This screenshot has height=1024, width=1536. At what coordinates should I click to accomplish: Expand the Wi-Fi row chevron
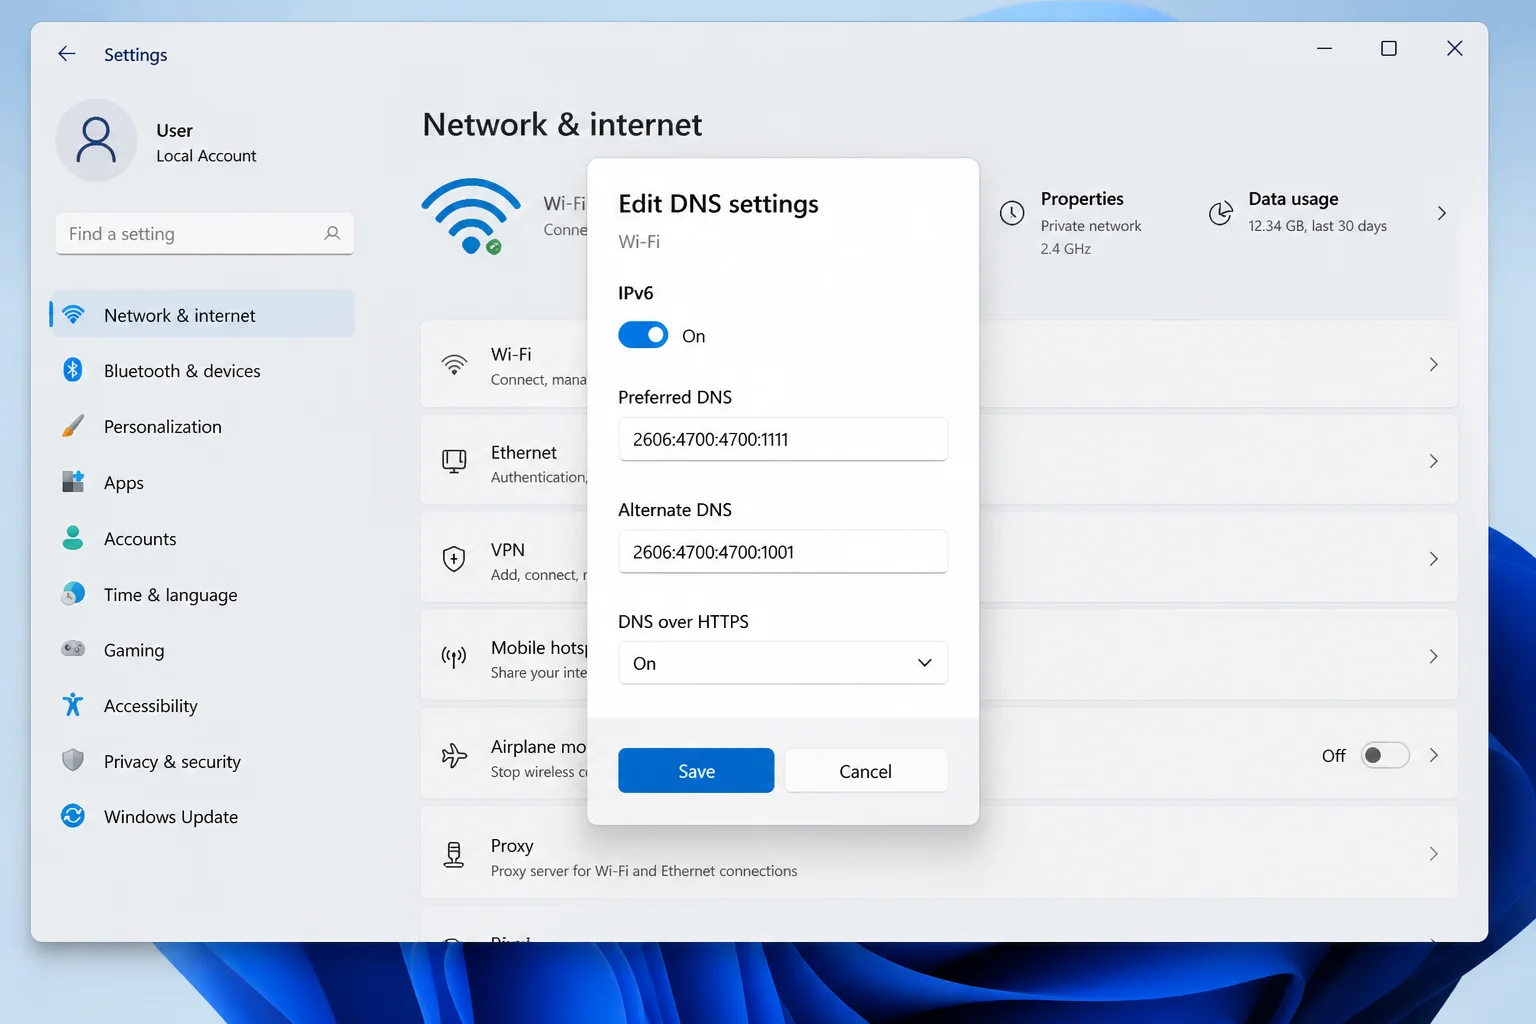click(1433, 364)
